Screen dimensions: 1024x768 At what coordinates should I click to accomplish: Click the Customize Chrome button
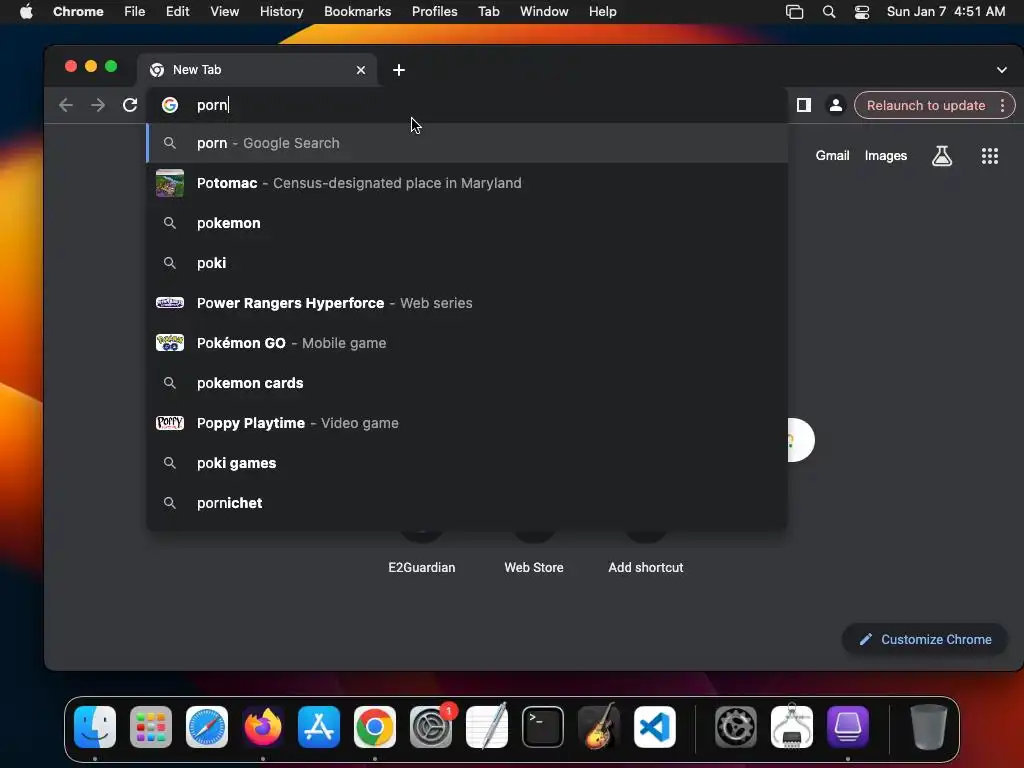pos(925,639)
